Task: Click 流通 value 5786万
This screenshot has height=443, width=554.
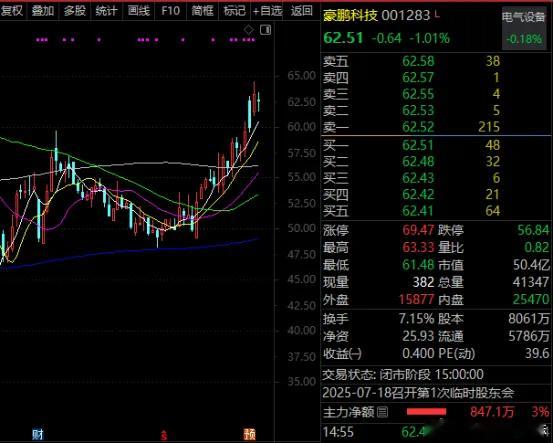Action: point(529,336)
